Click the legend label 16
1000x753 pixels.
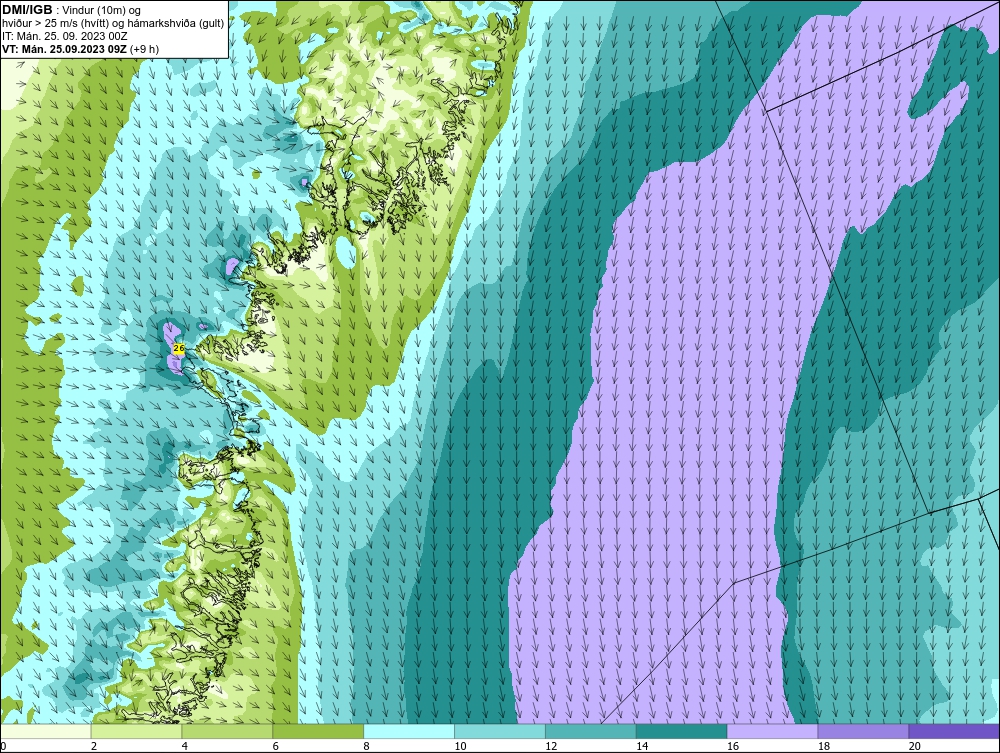733,746
